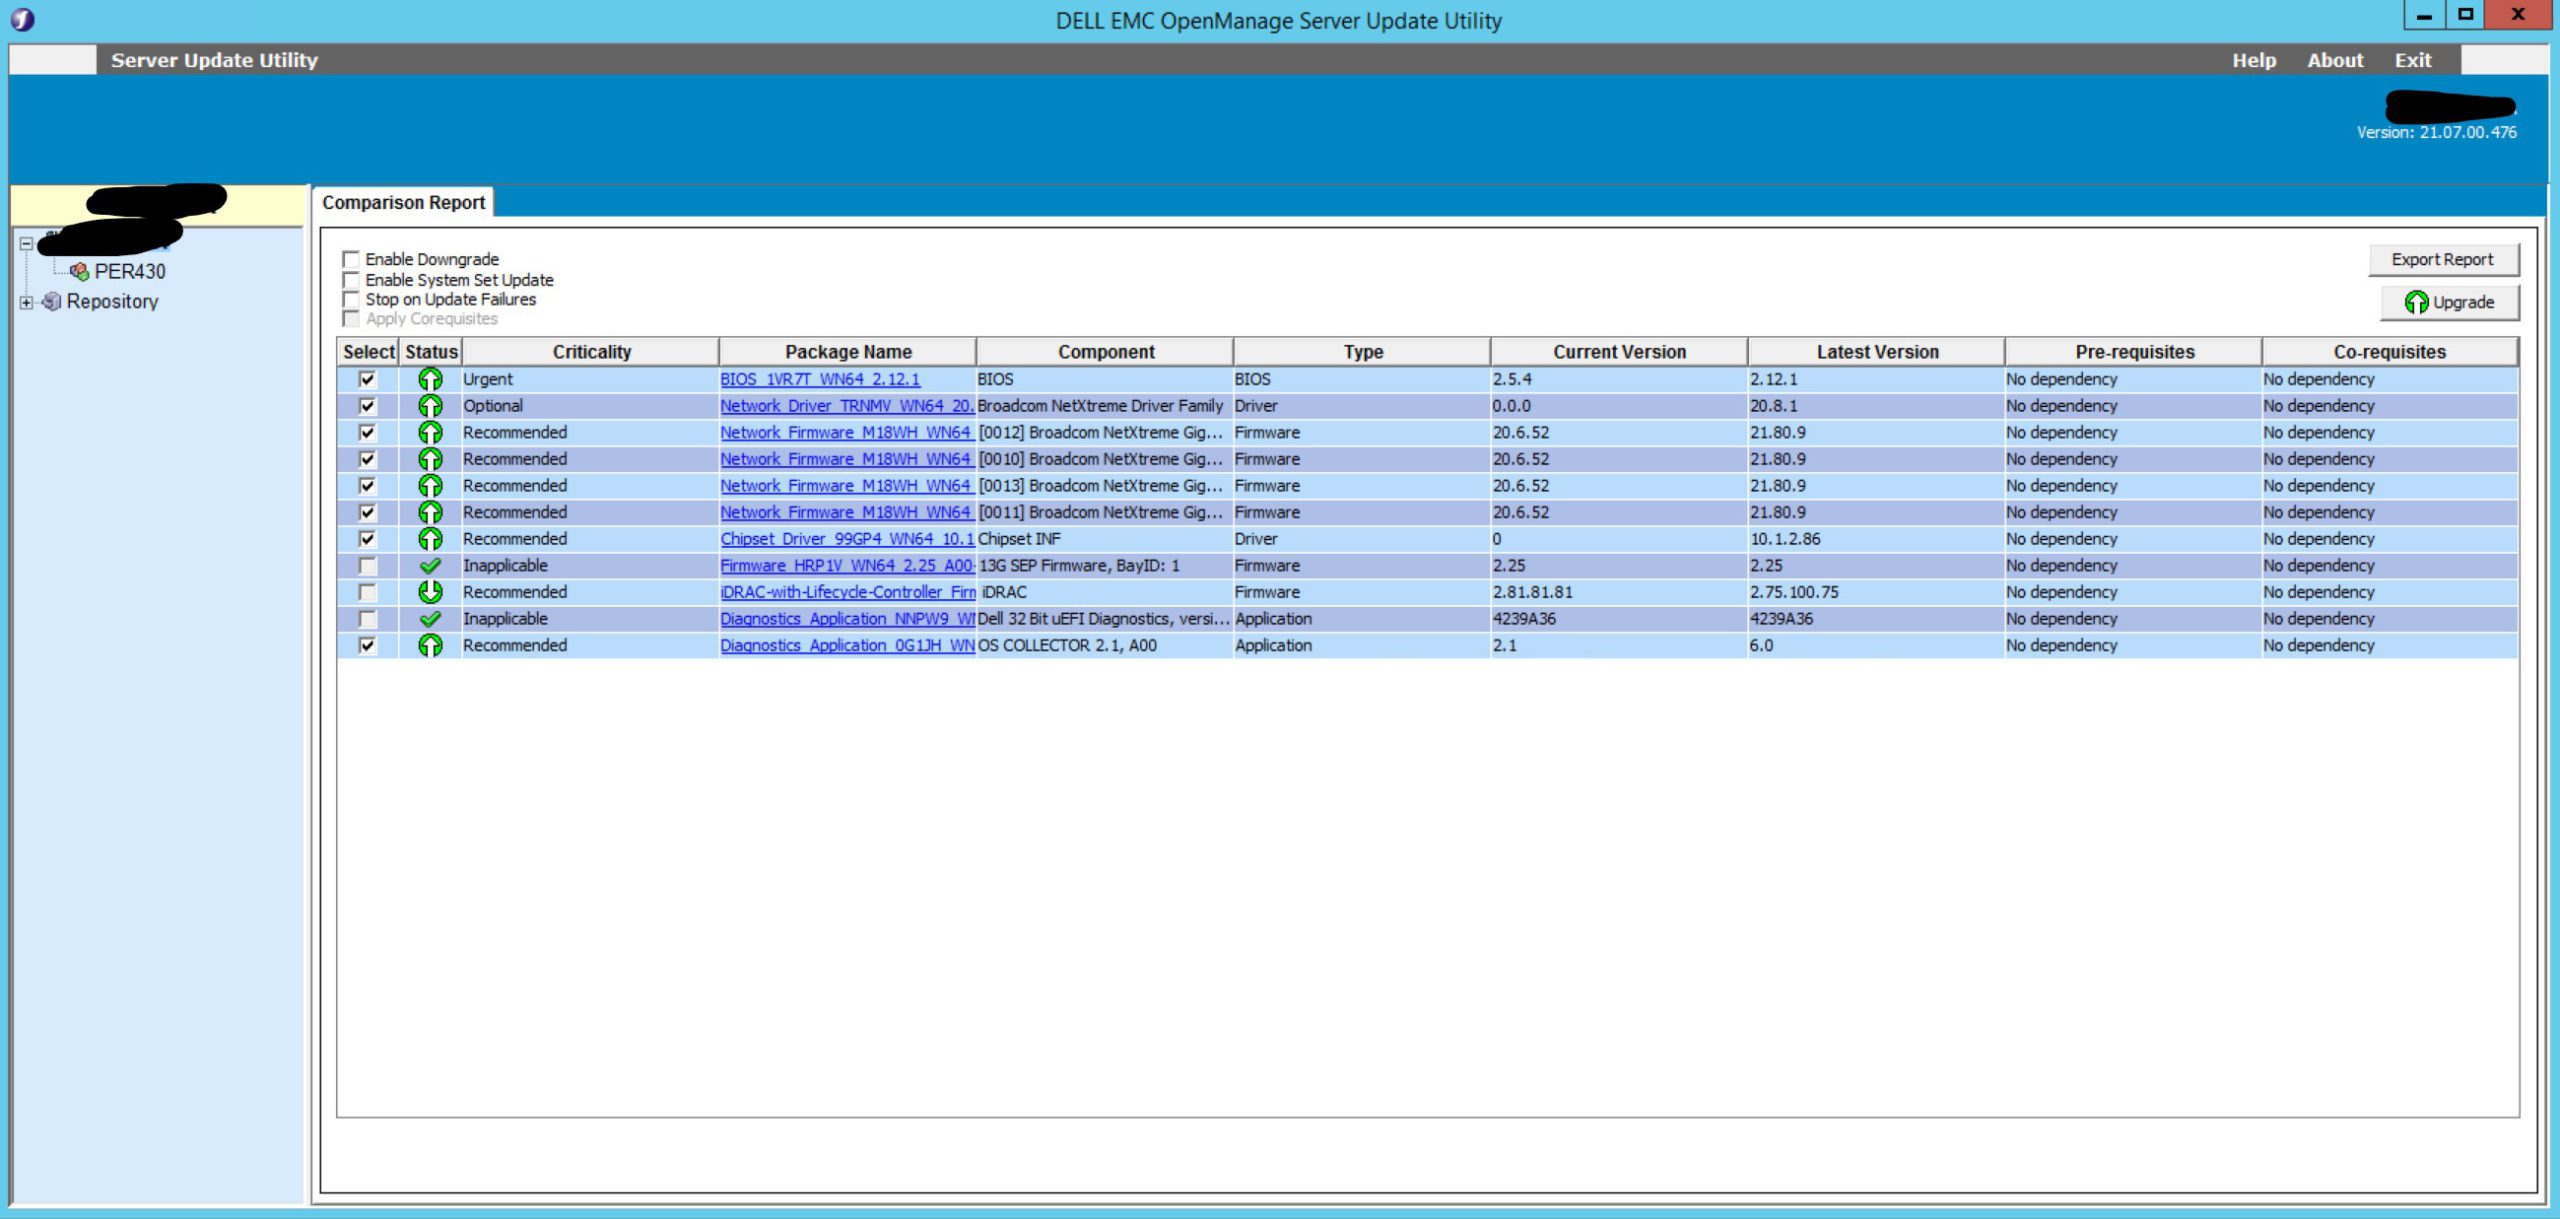Click status icon for Network Driver TRNMV row
2560x1219 pixels.
pyautogui.click(x=430, y=406)
